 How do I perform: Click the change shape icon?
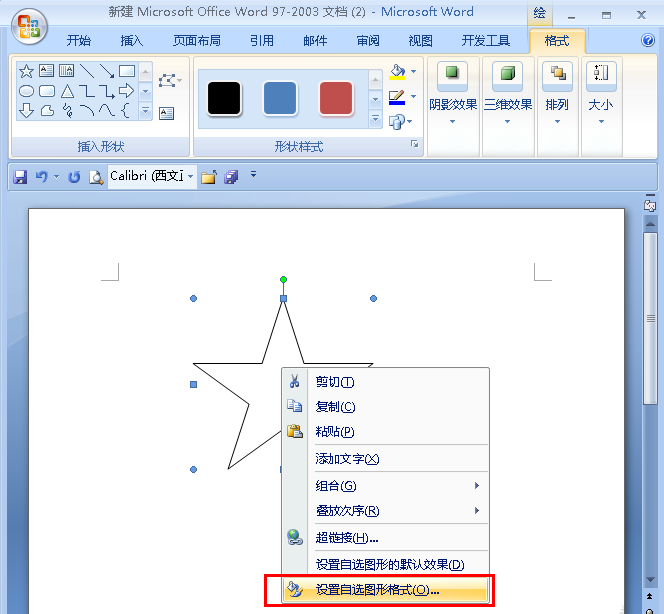pos(397,122)
